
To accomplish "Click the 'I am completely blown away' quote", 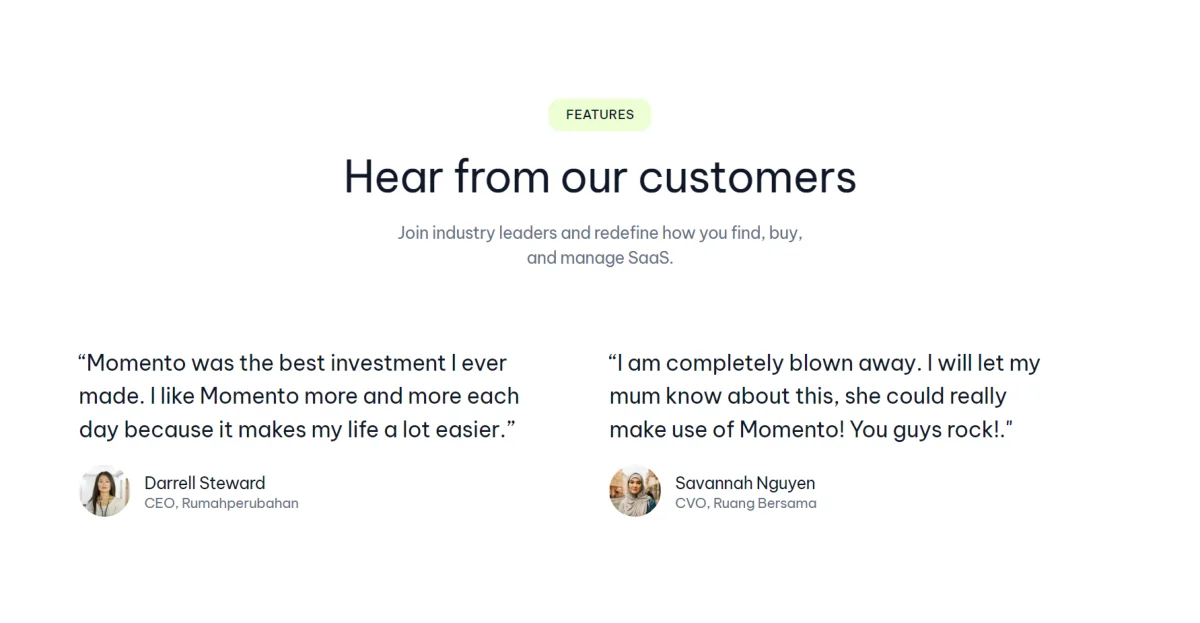I will pyautogui.click(x=825, y=396).
